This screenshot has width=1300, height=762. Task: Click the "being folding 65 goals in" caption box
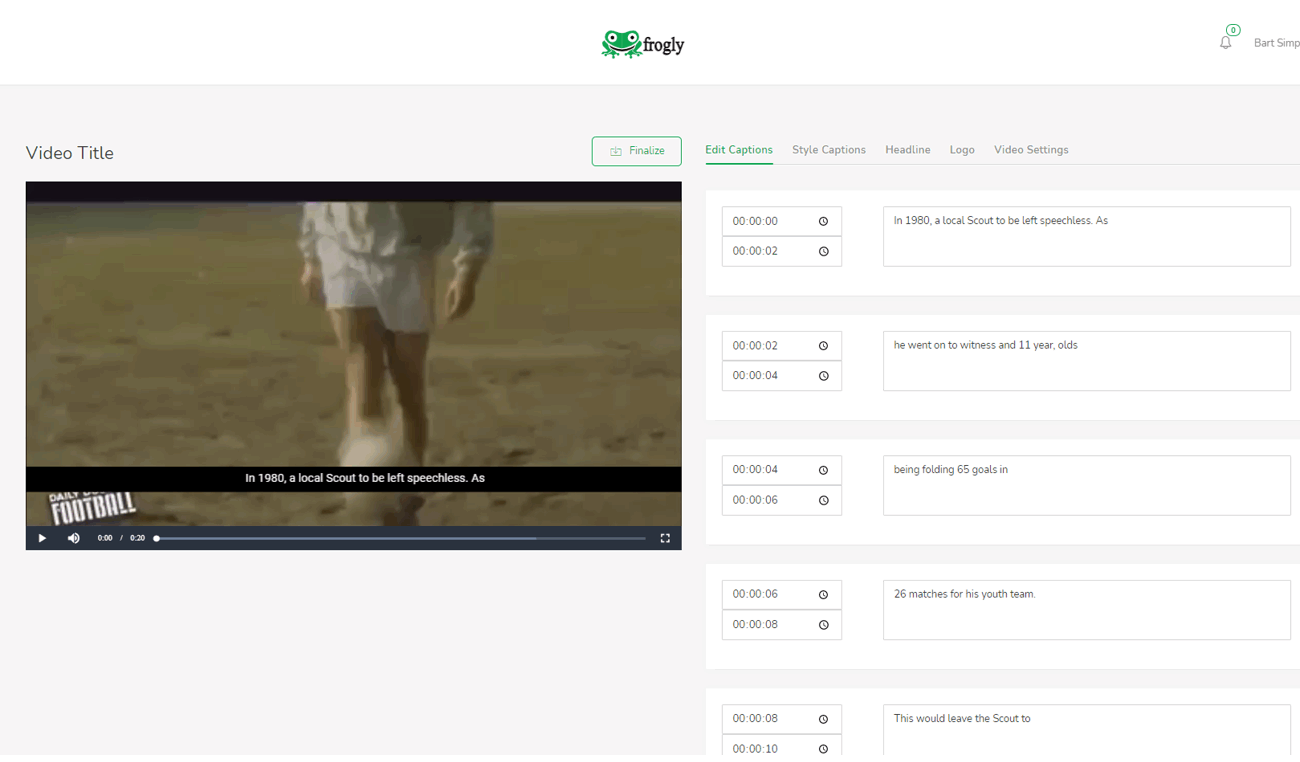click(1086, 485)
